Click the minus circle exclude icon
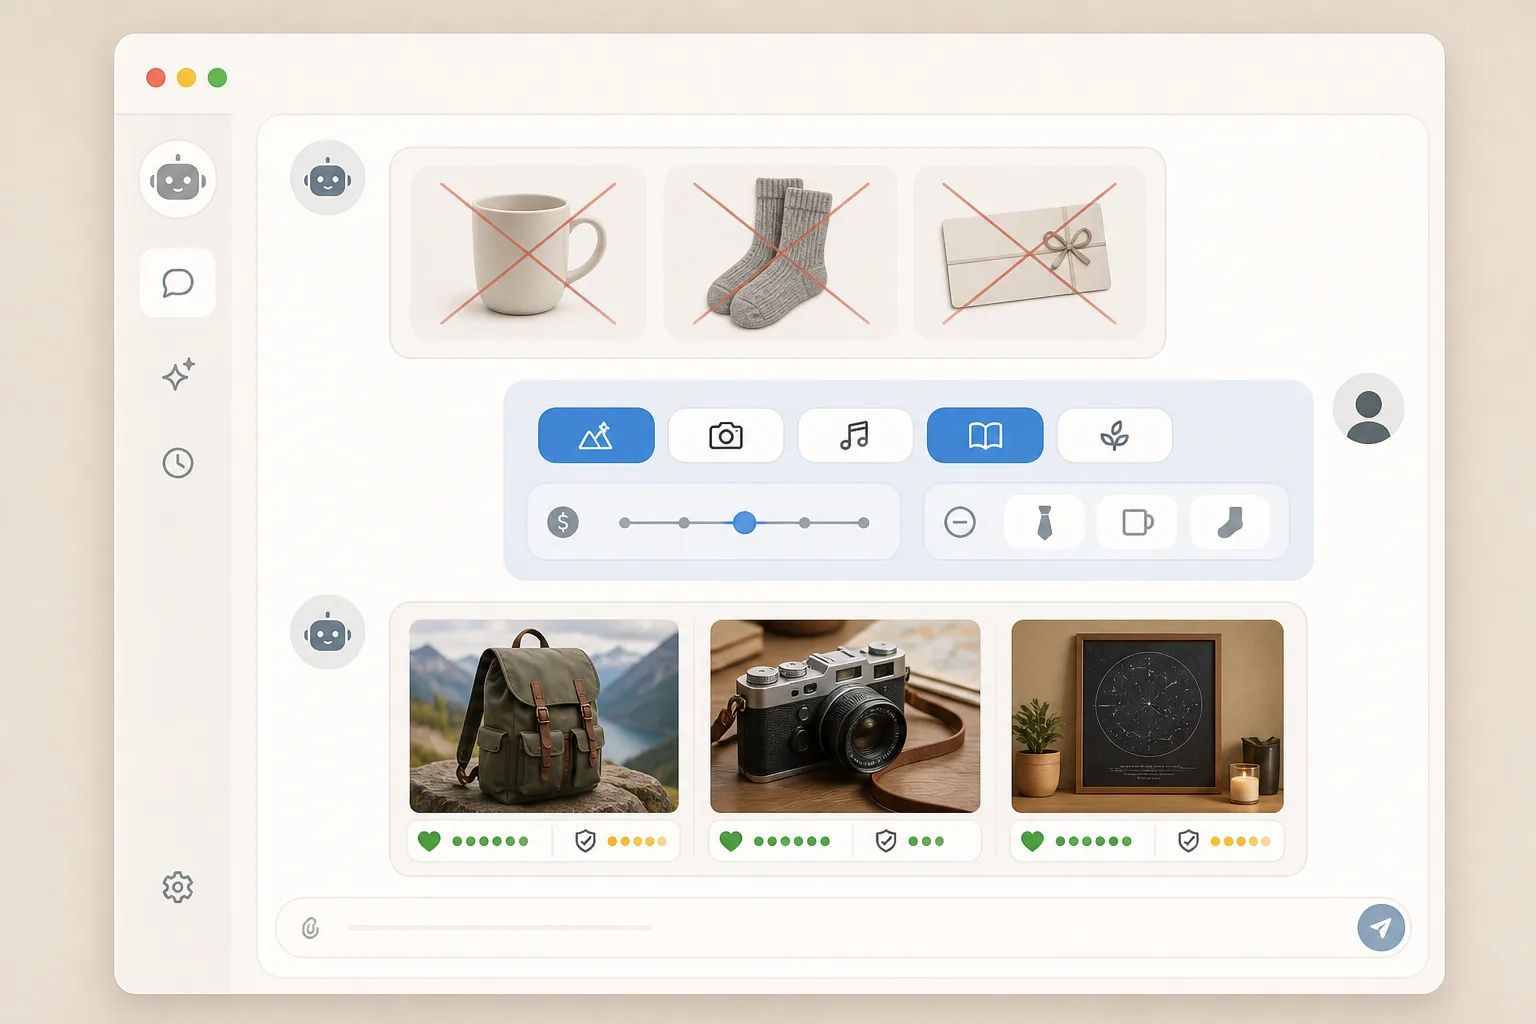The height and width of the screenshot is (1024, 1536). click(960, 522)
